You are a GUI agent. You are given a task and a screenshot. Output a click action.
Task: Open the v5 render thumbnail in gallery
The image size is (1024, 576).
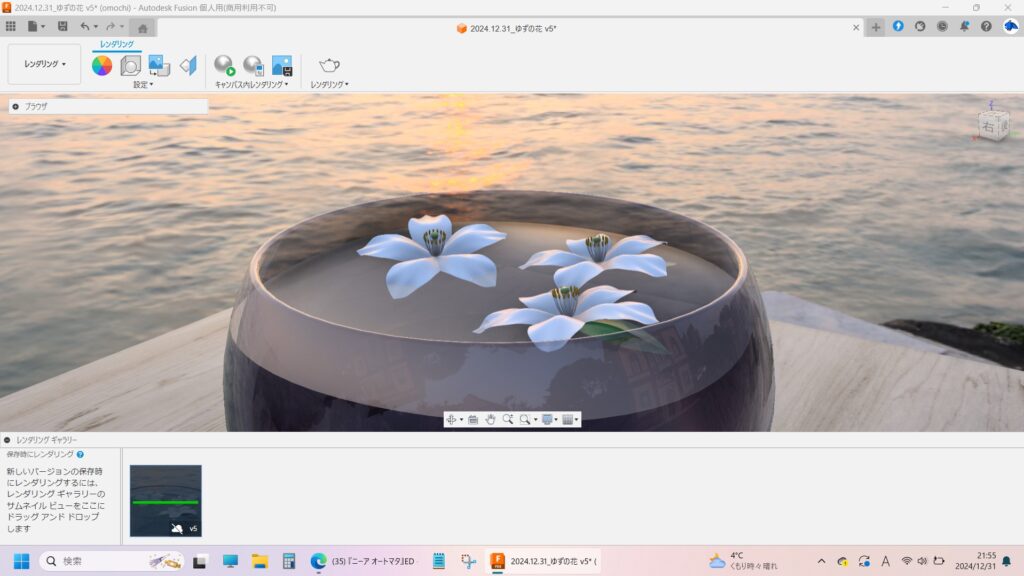coord(165,500)
